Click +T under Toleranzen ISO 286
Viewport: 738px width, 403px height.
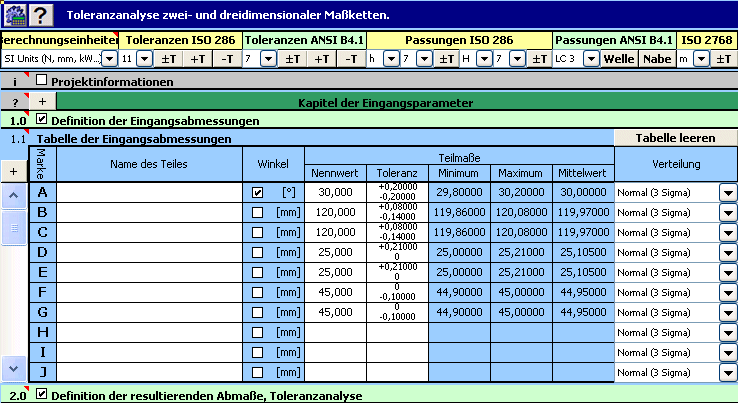pos(198,59)
